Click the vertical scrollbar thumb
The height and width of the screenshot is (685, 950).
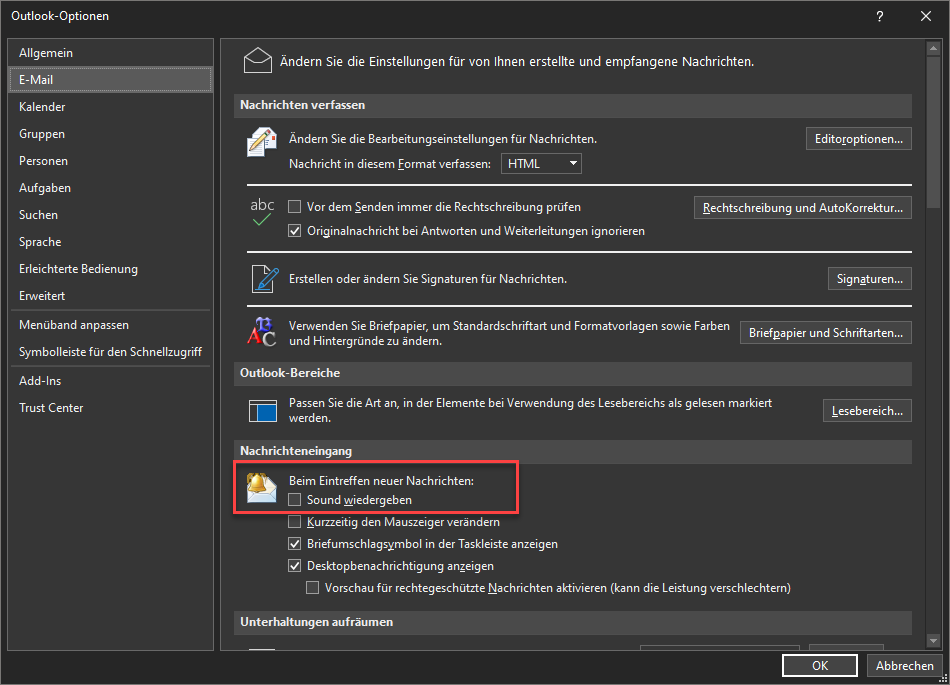tap(933, 132)
